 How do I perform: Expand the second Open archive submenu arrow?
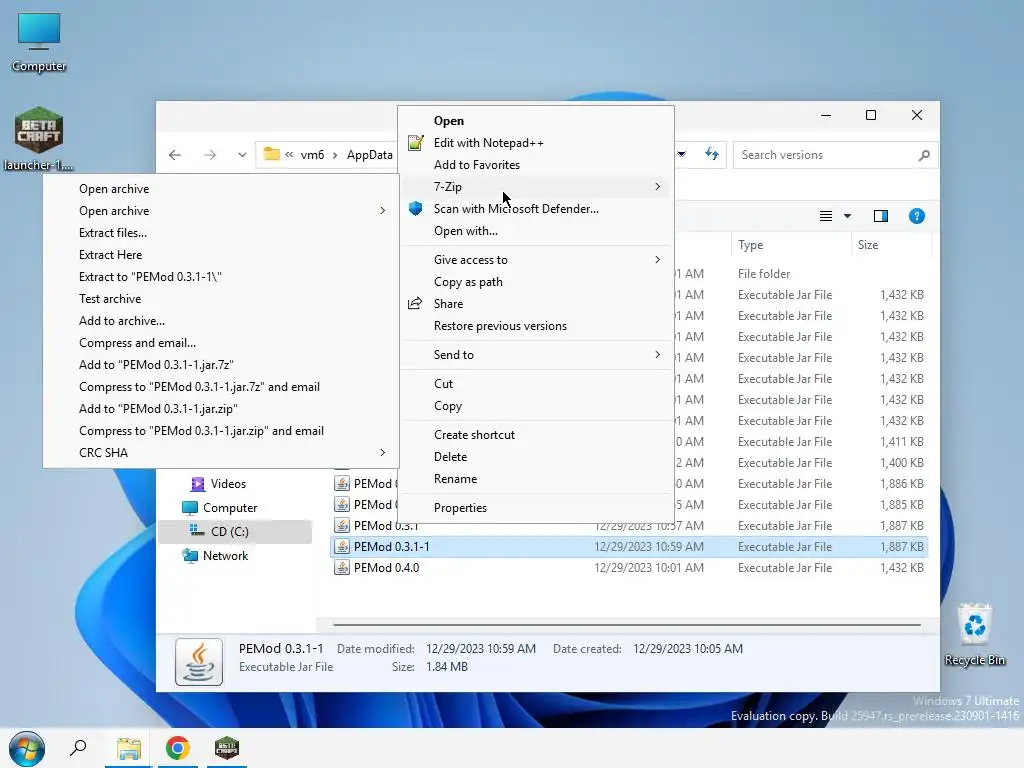(x=383, y=210)
